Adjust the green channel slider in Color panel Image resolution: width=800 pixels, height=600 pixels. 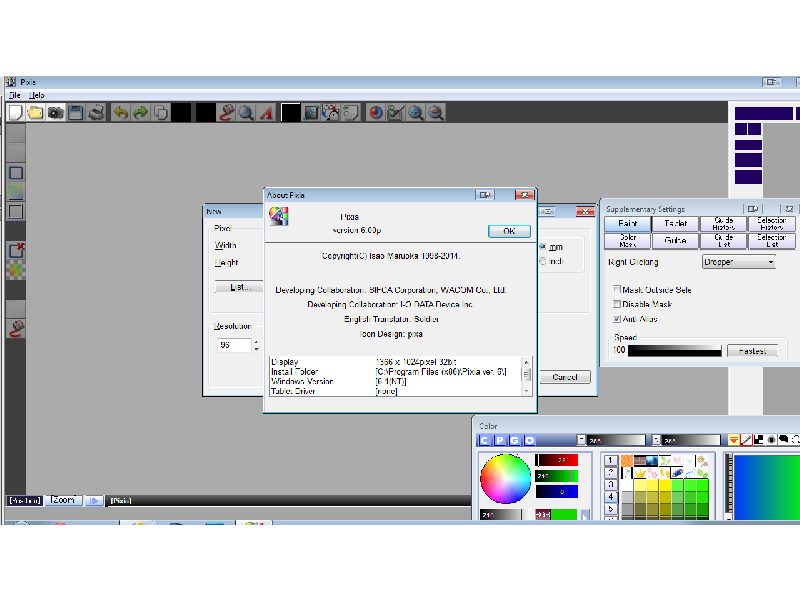point(557,476)
